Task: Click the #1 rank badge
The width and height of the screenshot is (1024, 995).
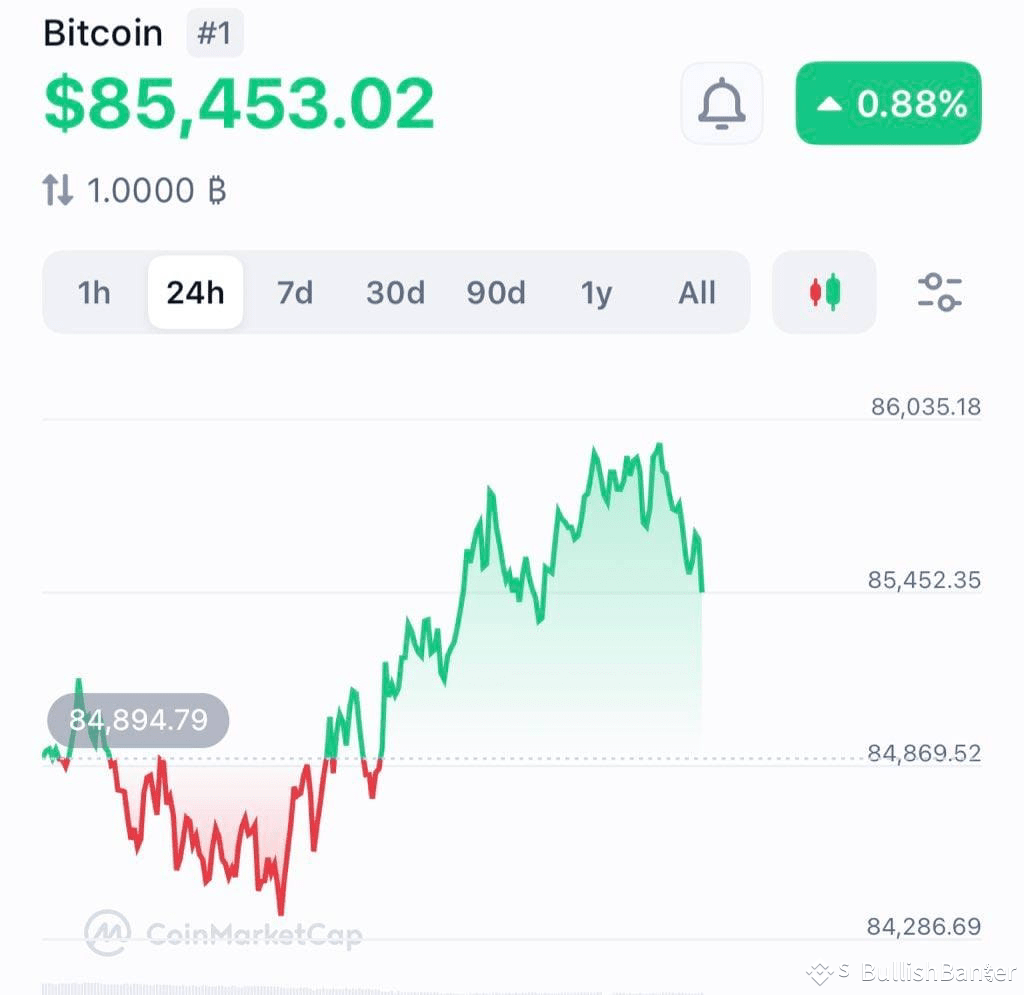Action: 215,33
